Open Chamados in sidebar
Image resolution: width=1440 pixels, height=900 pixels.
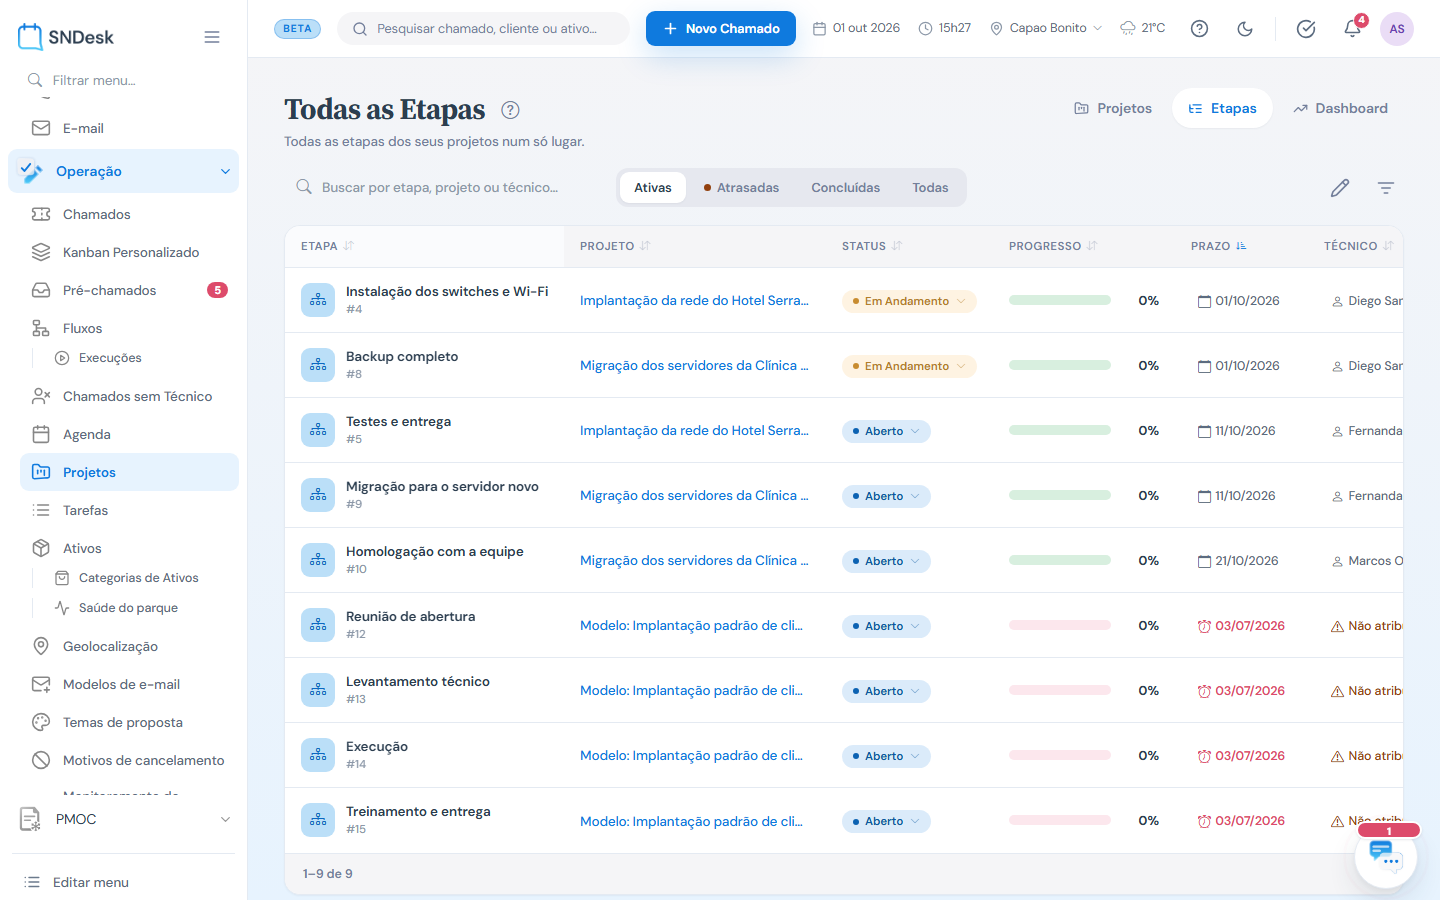[x=129, y=214]
